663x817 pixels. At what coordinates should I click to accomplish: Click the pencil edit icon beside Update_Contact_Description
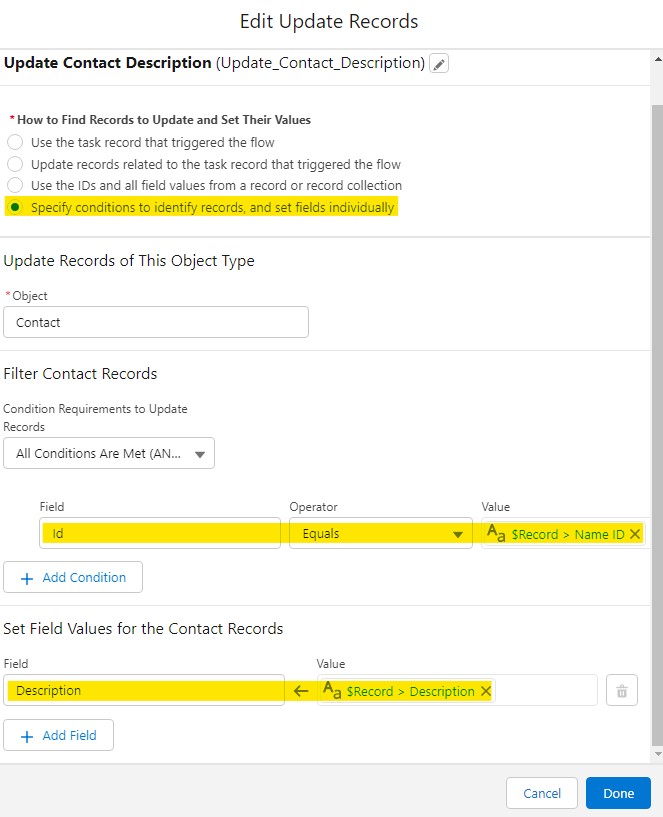coord(439,64)
